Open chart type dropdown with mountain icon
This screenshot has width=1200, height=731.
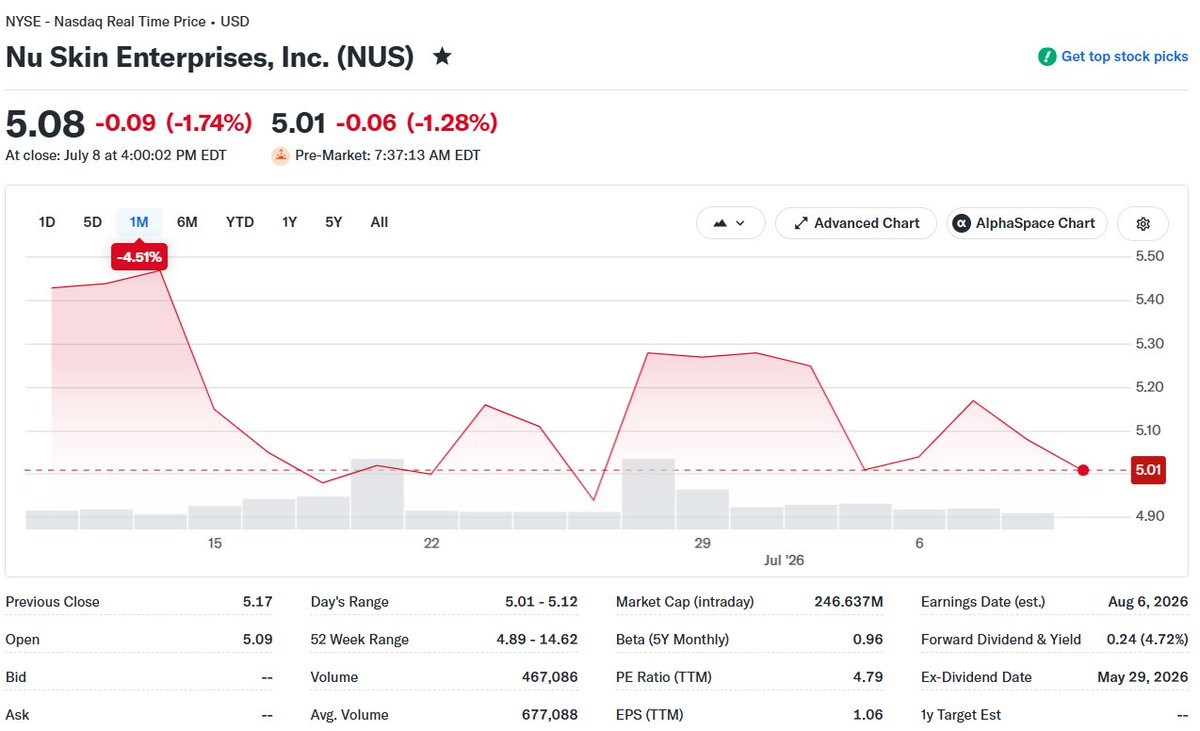point(731,223)
